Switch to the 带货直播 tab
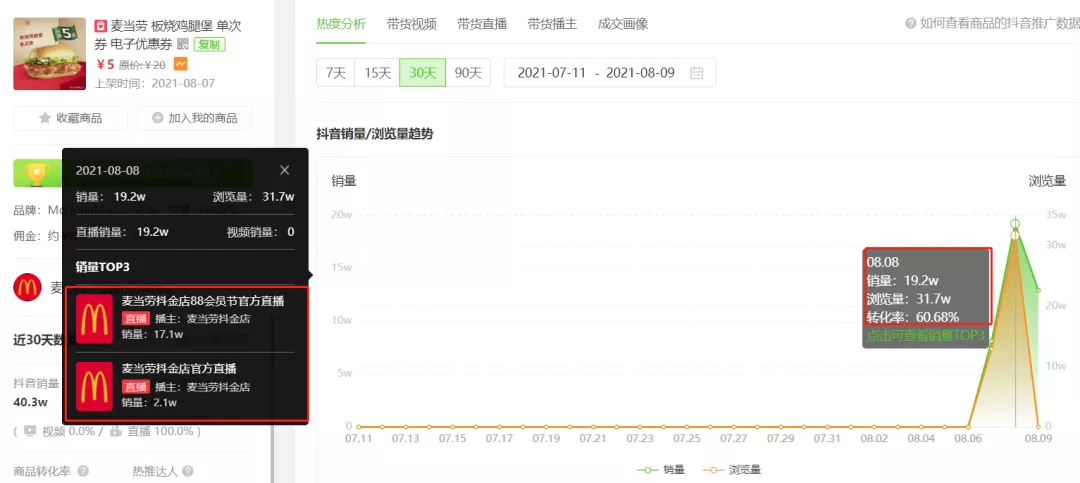Viewport: 1080px width, 483px height. click(x=481, y=23)
